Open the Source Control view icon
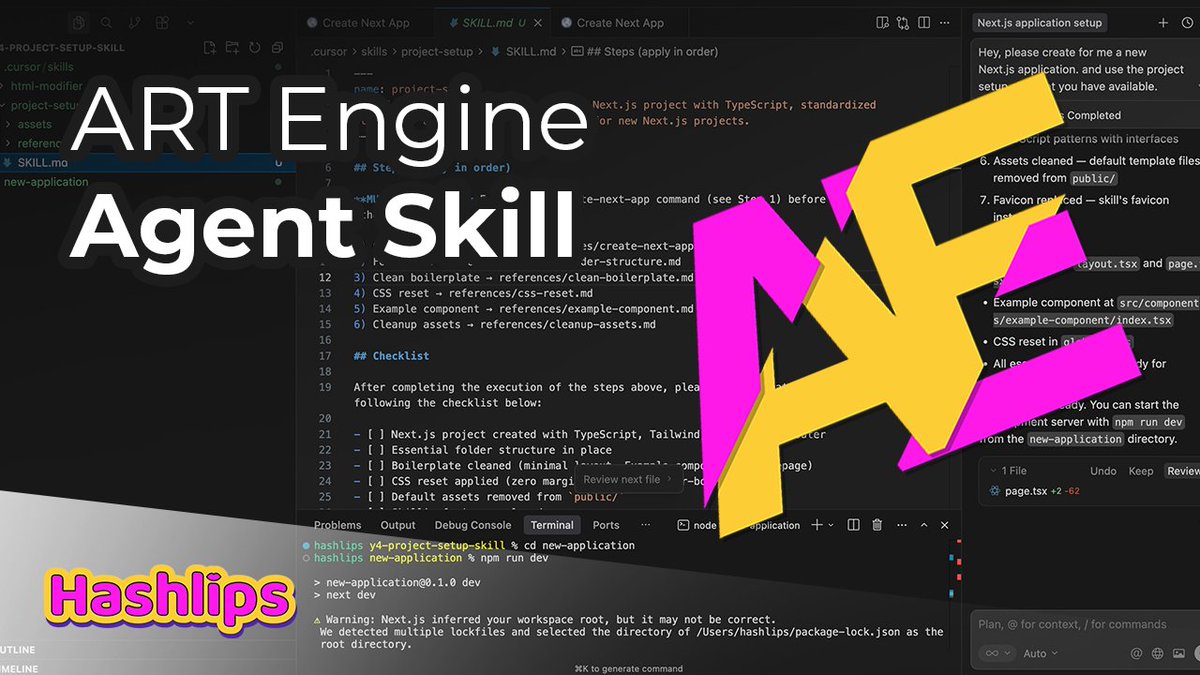1200x675 pixels. pyautogui.click(x=136, y=21)
